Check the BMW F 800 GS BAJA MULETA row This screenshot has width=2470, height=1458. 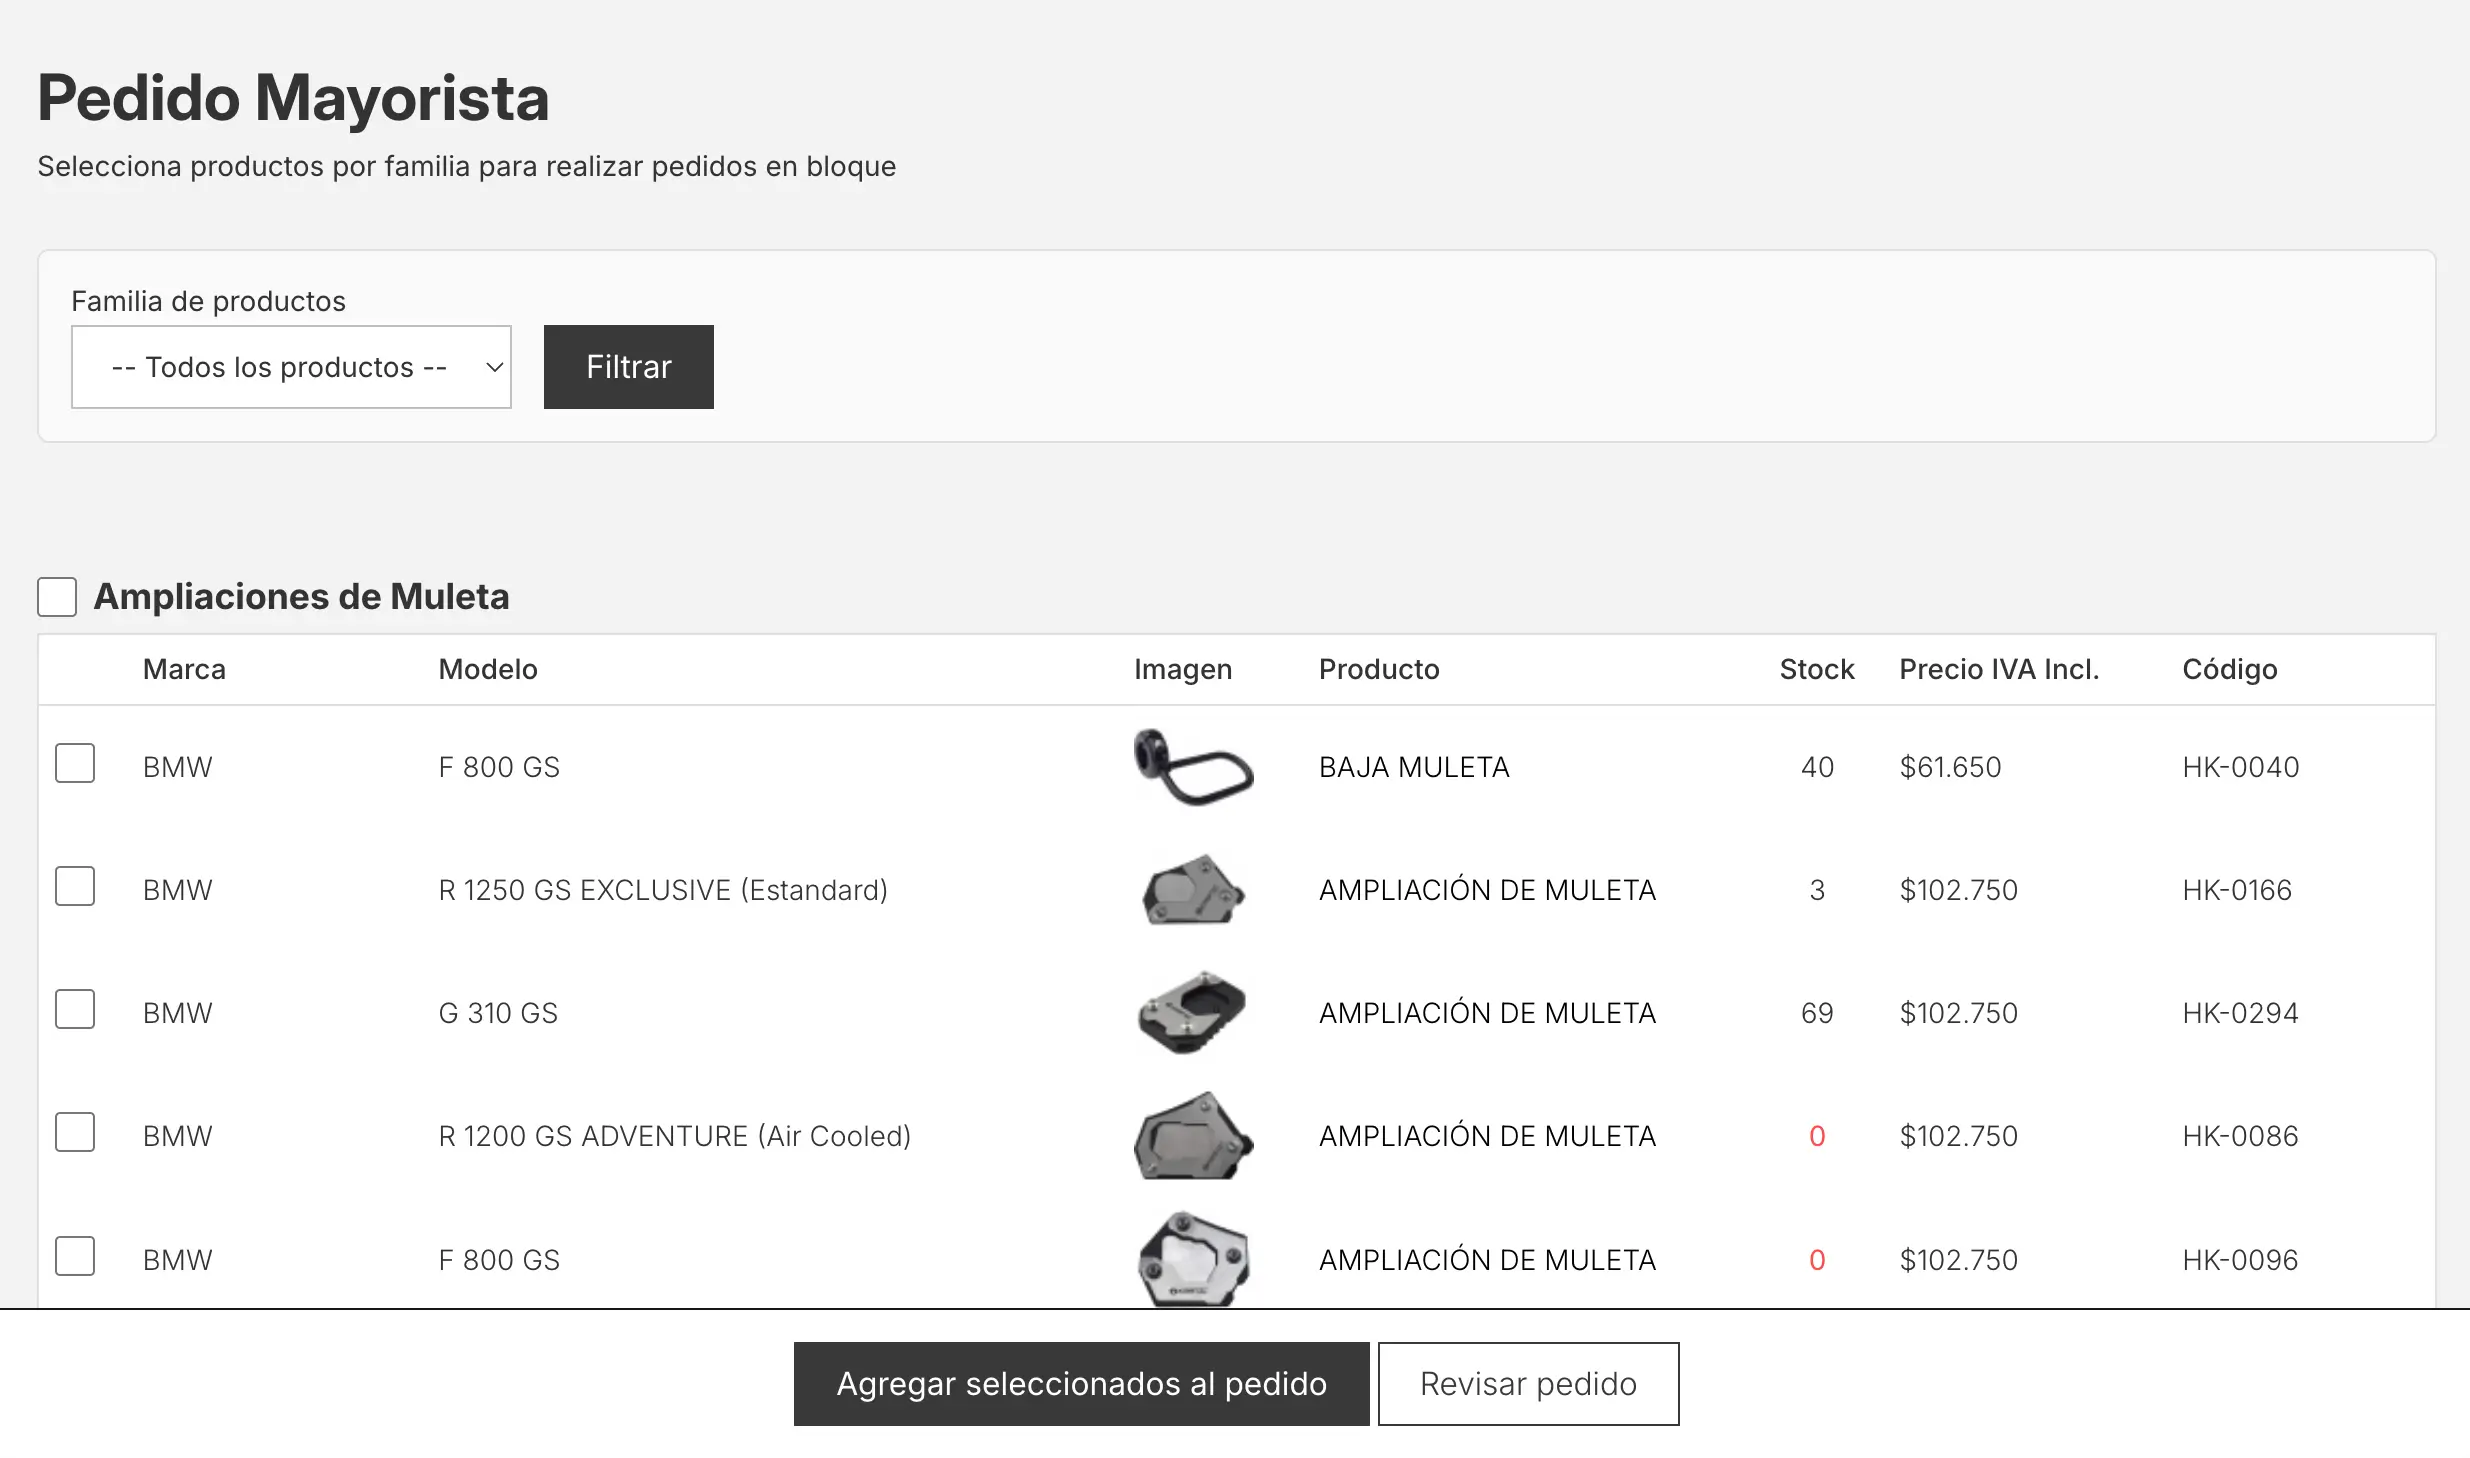tap(75, 763)
